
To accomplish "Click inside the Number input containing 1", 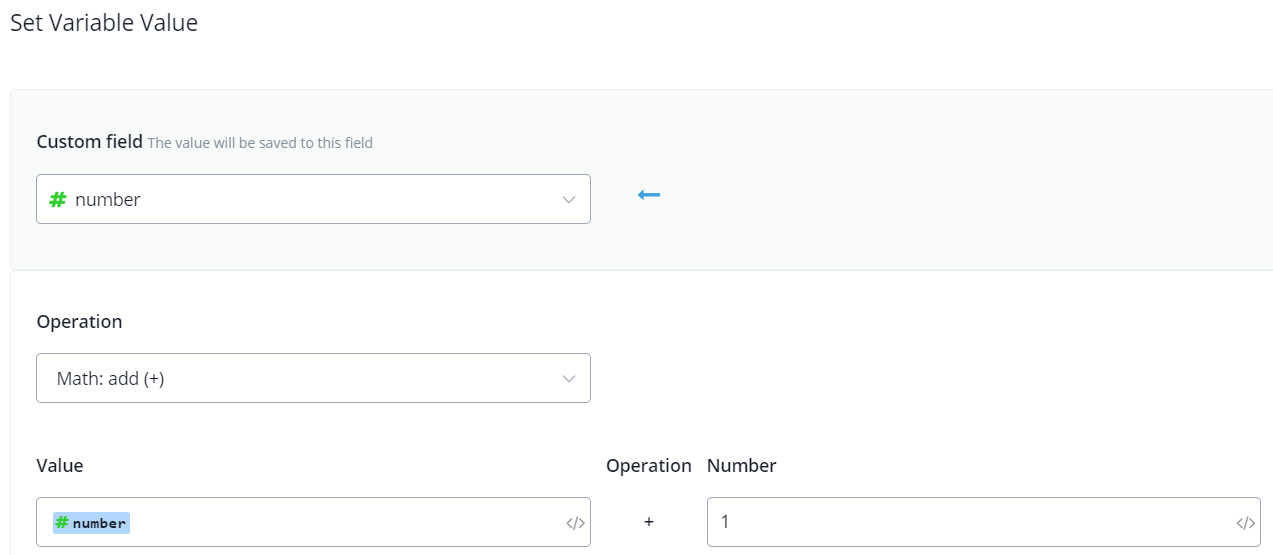I will (960, 522).
